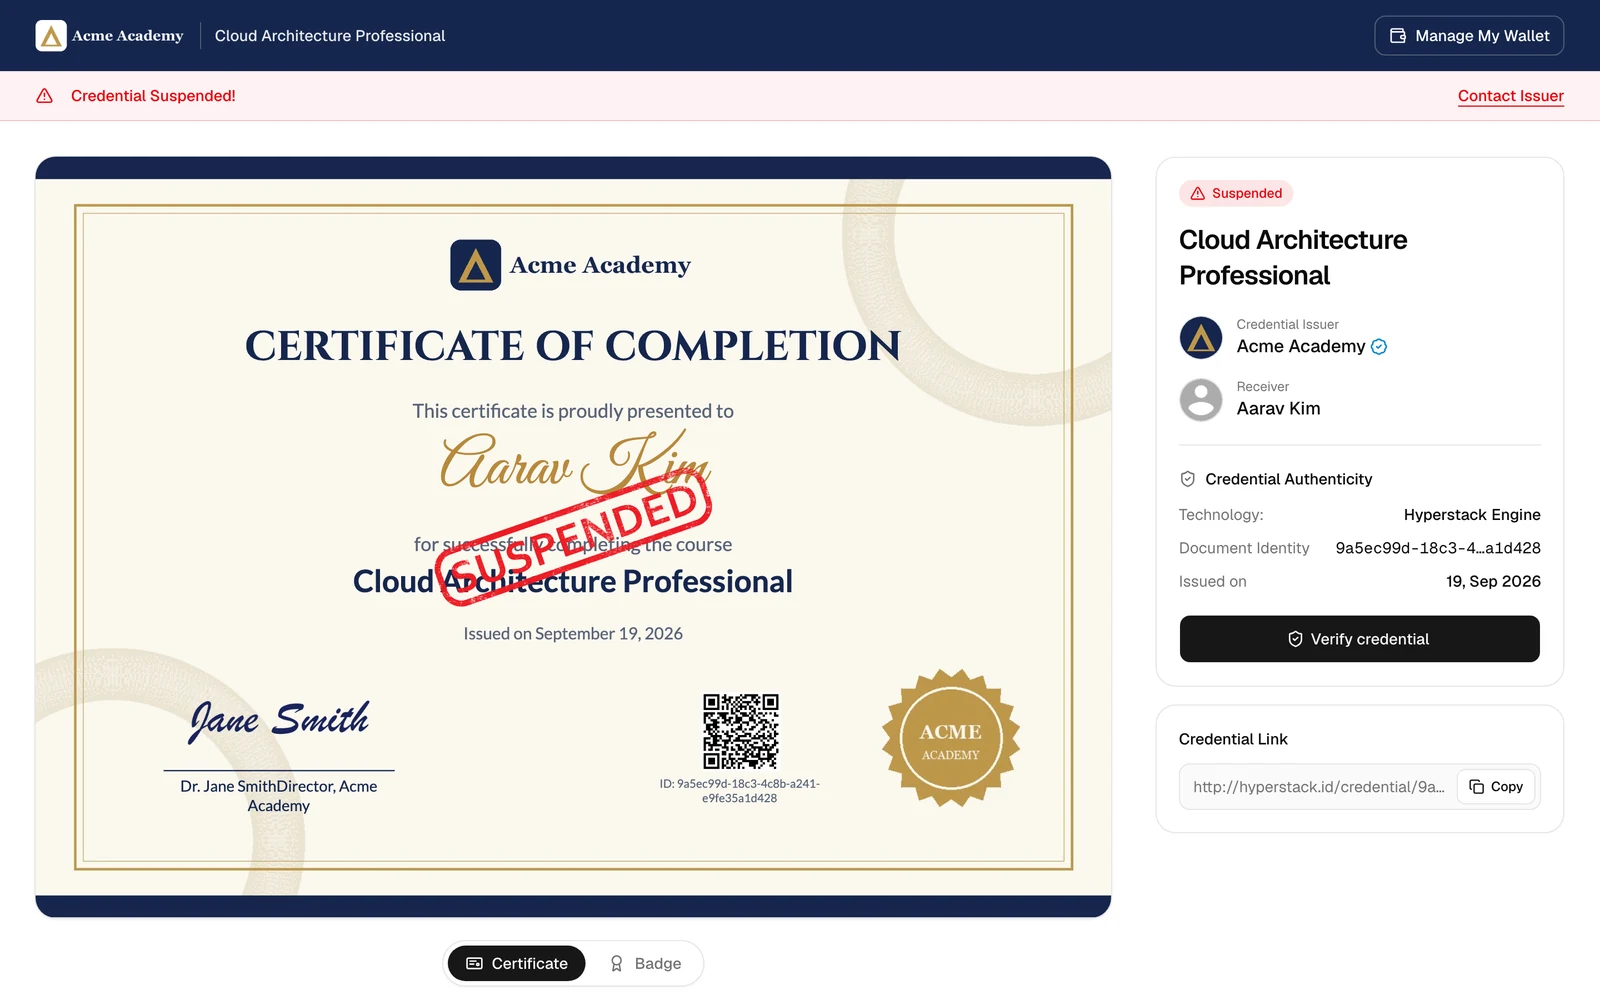Click the Acme Academy logo in header
This screenshot has width=1600, height=1000.
click(110, 36)
